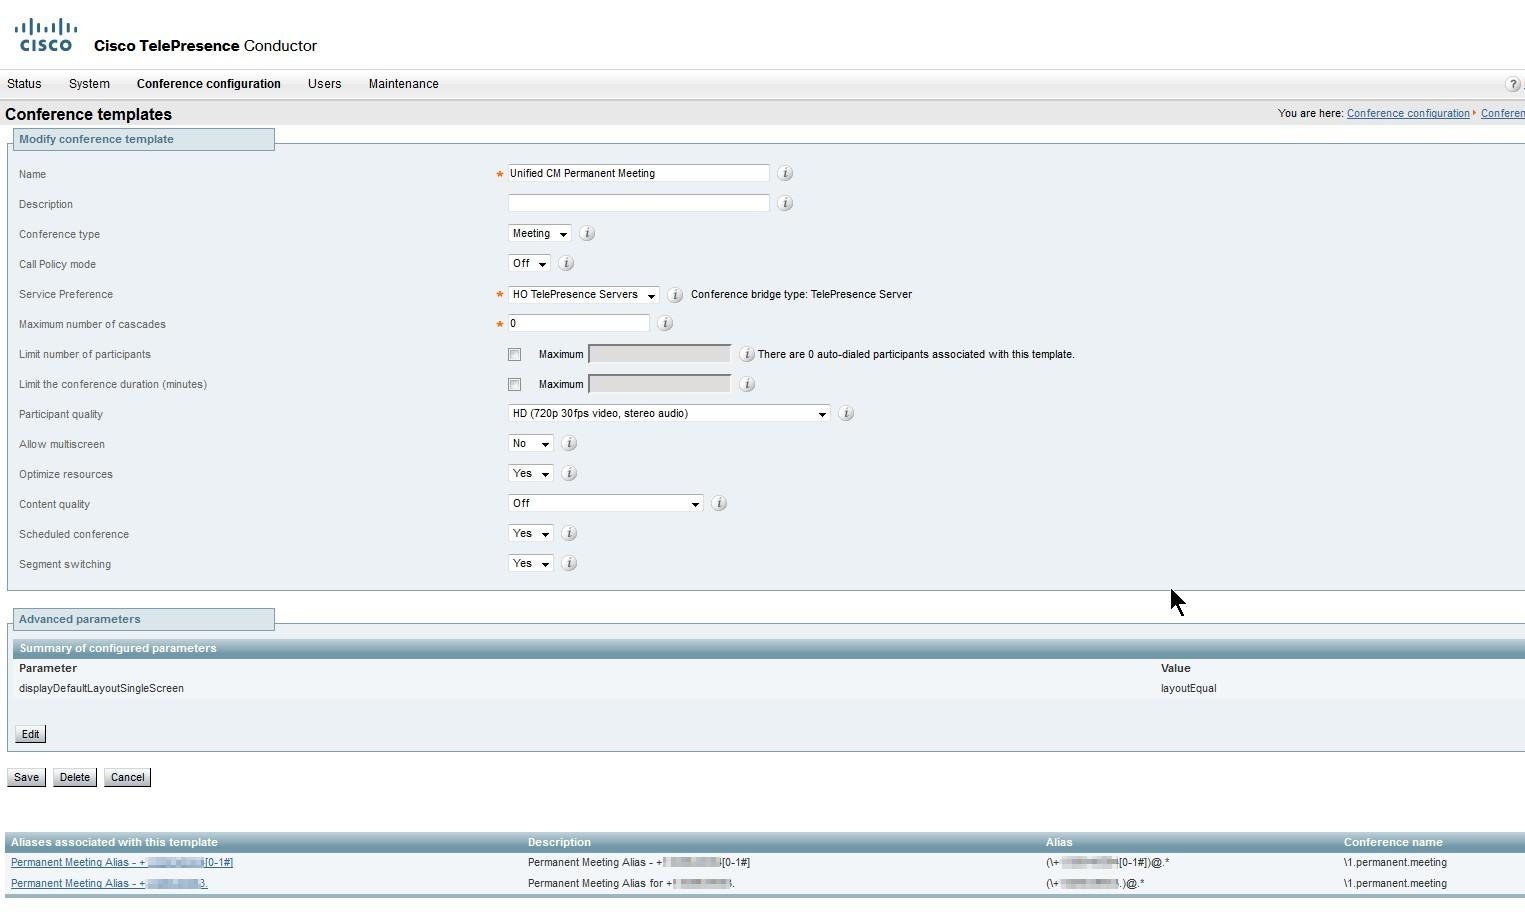
Task: Open the Status menu
Action: (24, 84)
